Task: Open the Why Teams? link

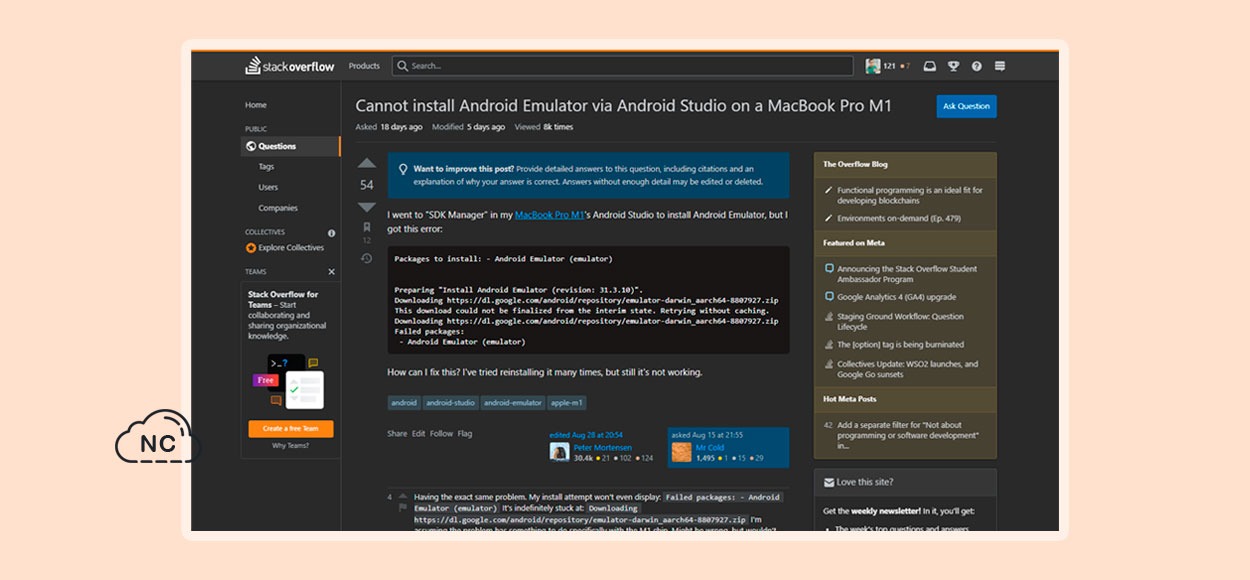Action: pos(291,446)
